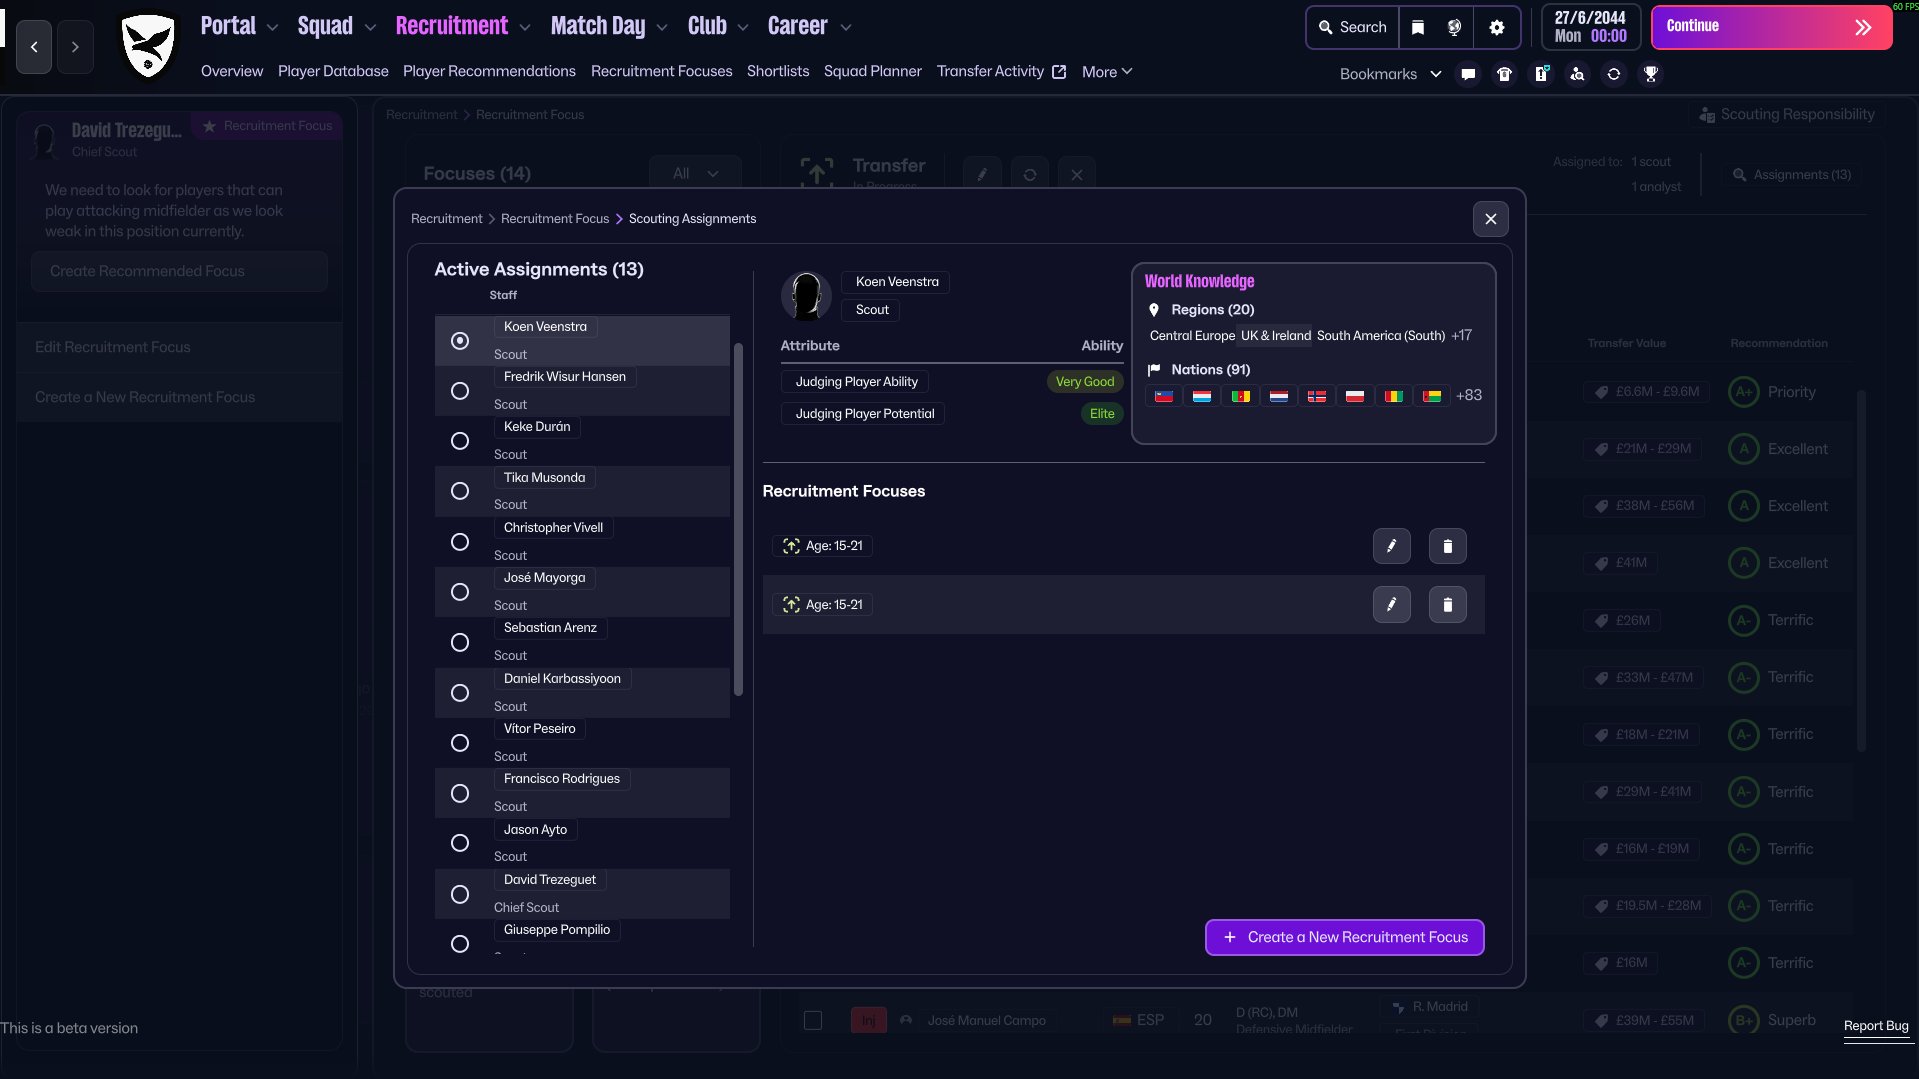
Task: Click Create a New Recruitment Focus button
Action: tap(1344, 937)
